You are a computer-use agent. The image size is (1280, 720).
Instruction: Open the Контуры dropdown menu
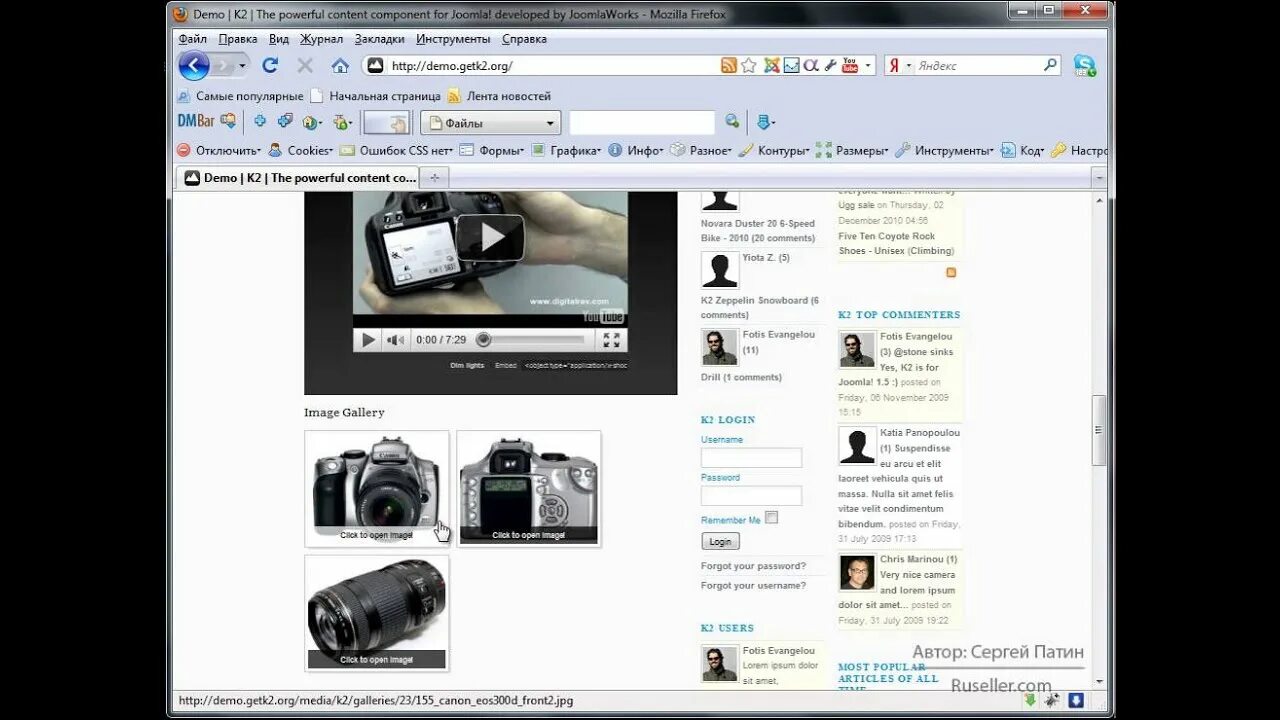[x=774, y=150]
